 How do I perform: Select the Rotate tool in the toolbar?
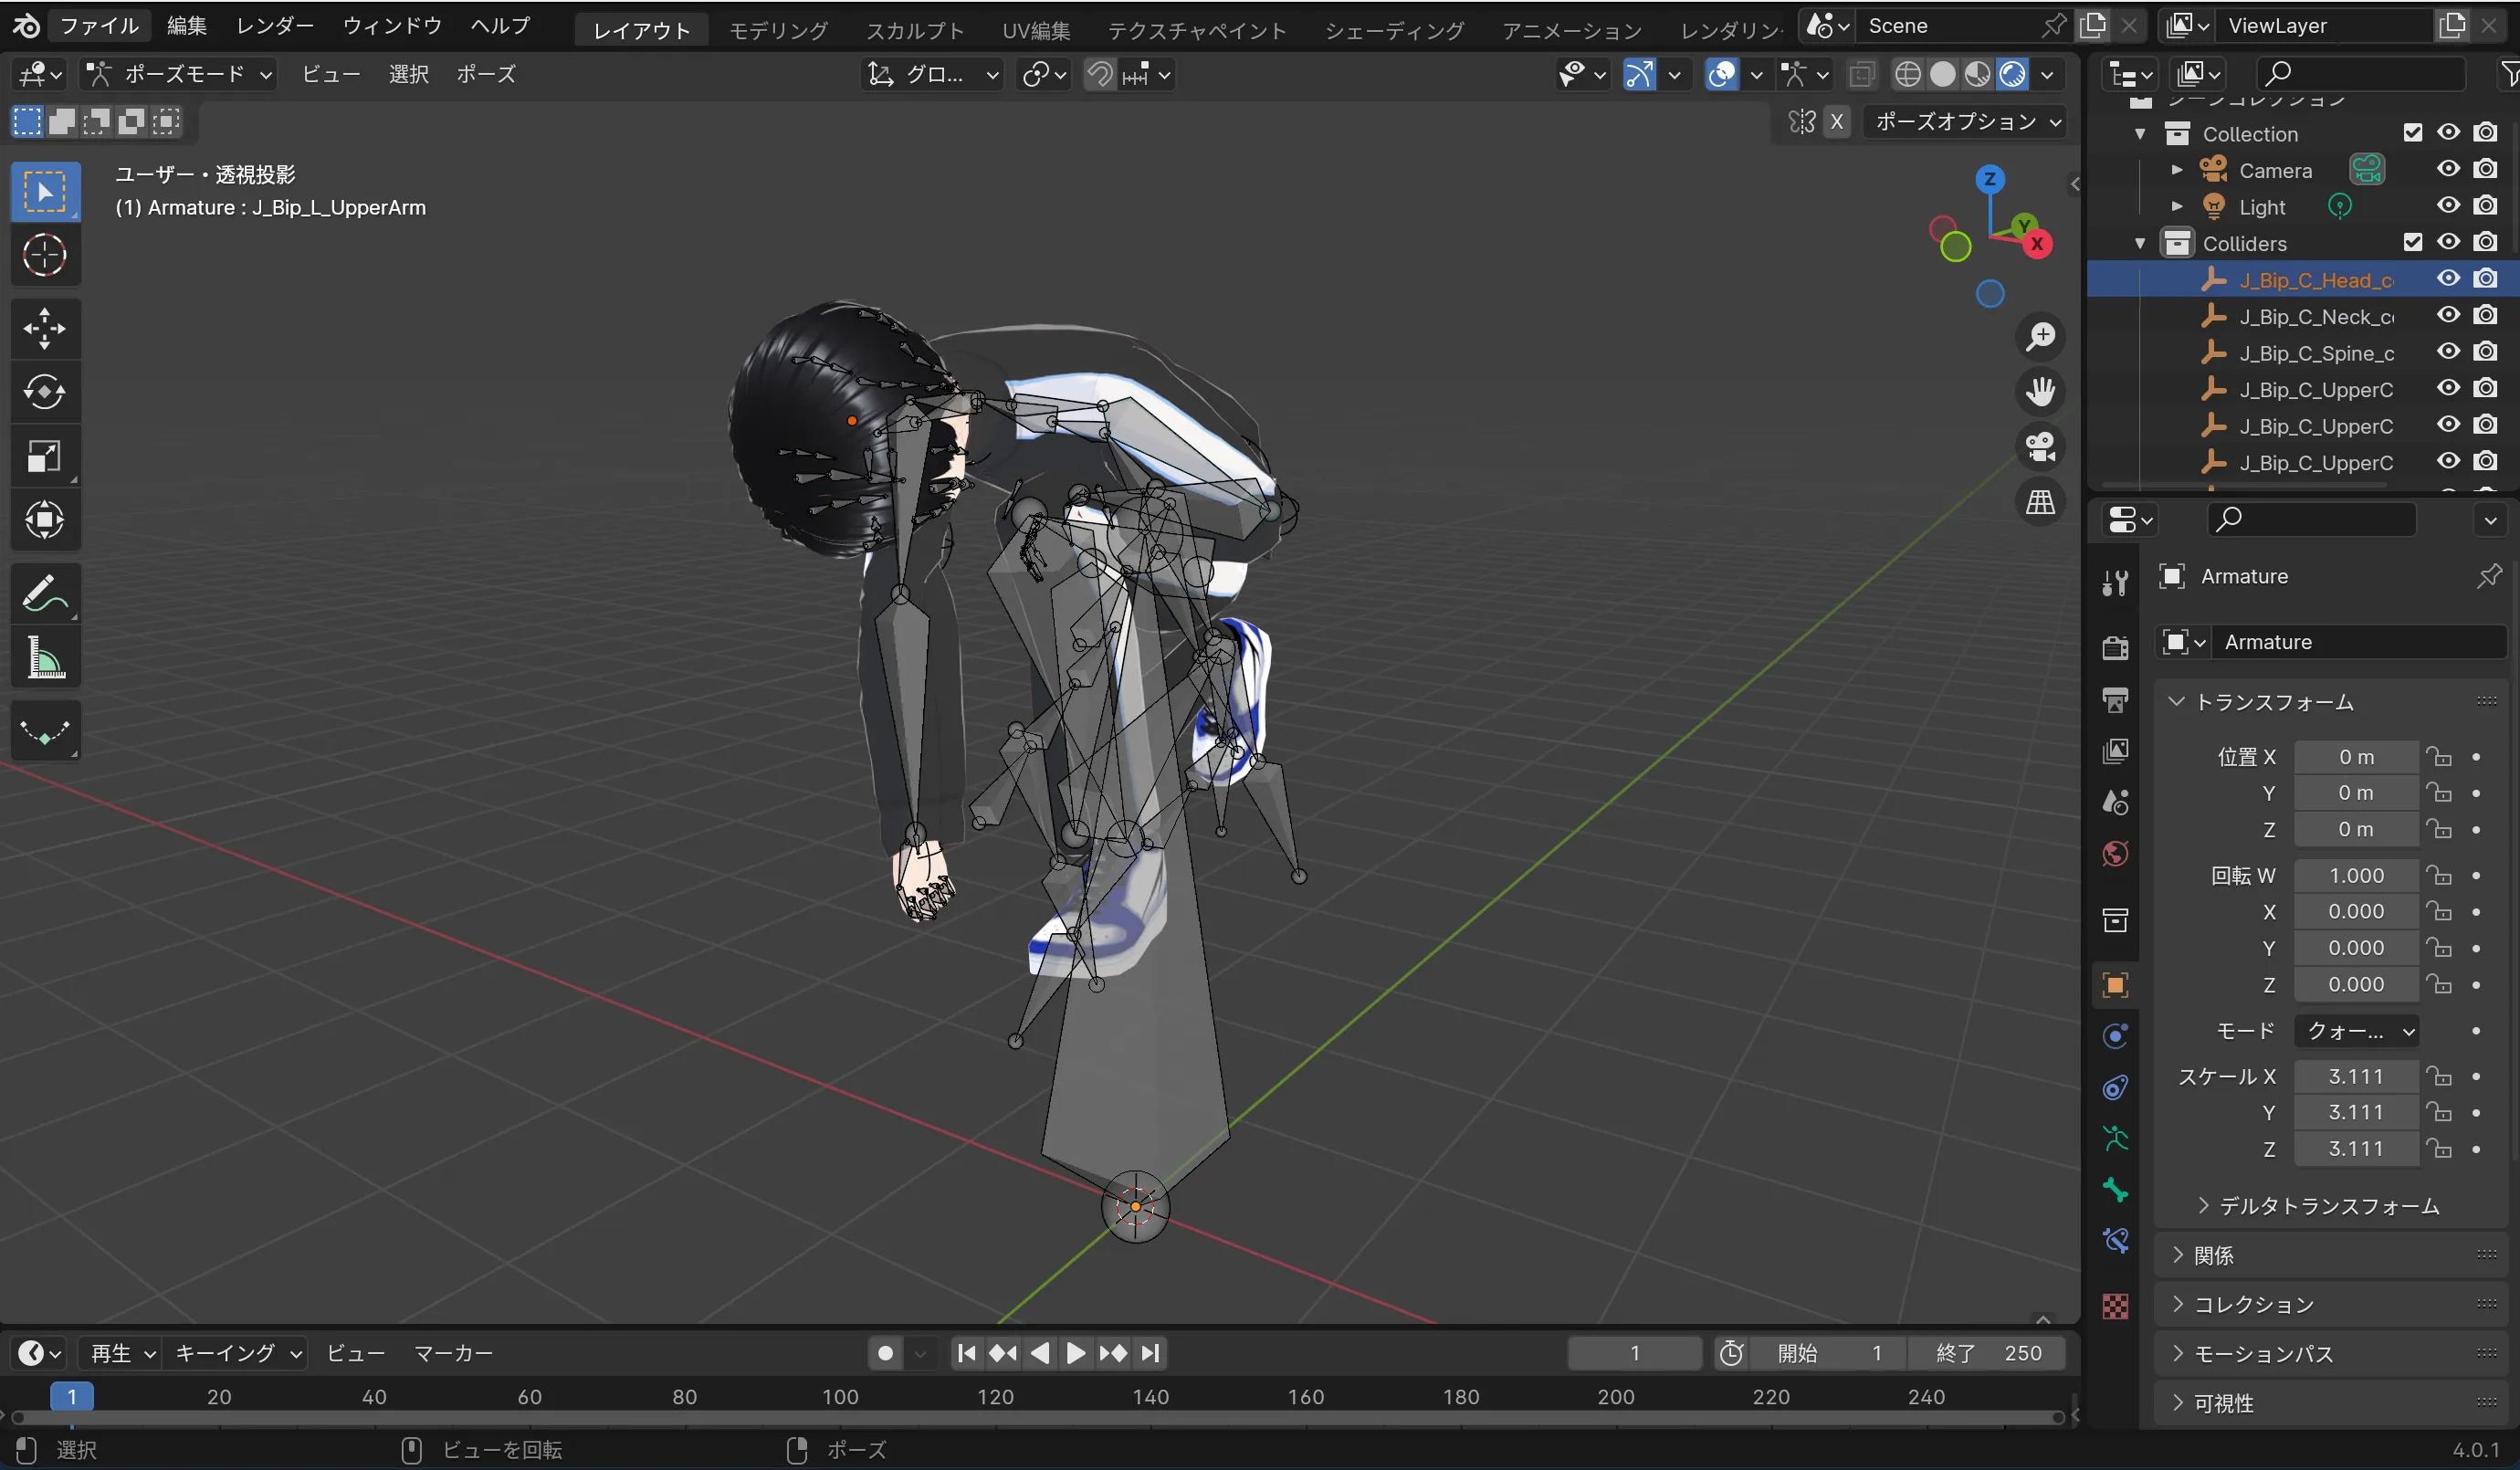pyautogui.click(x=44, y=392)
